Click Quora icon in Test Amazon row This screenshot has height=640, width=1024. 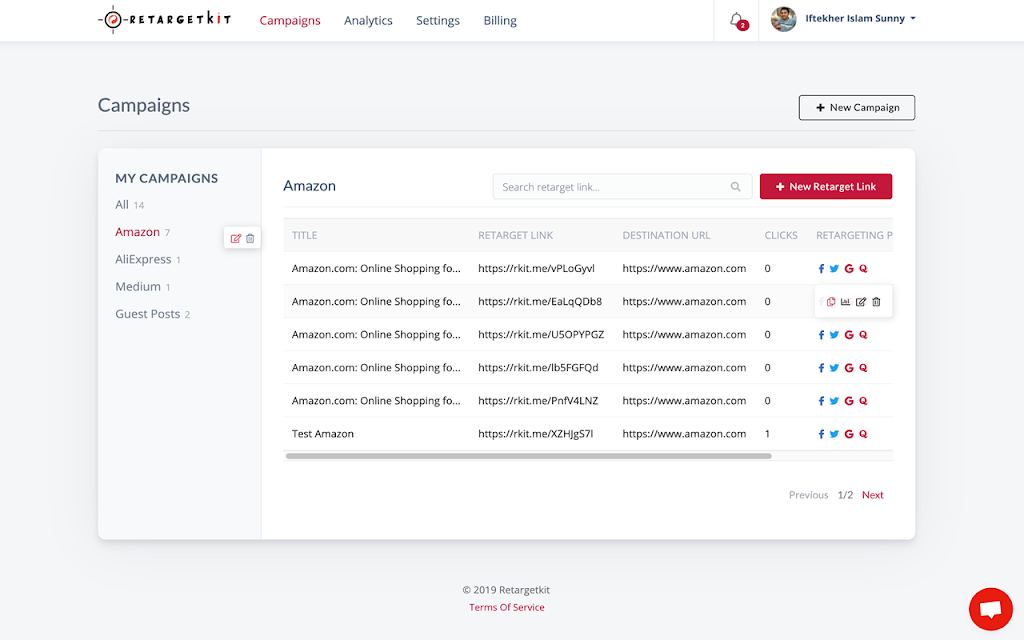[x=863, y=434]
